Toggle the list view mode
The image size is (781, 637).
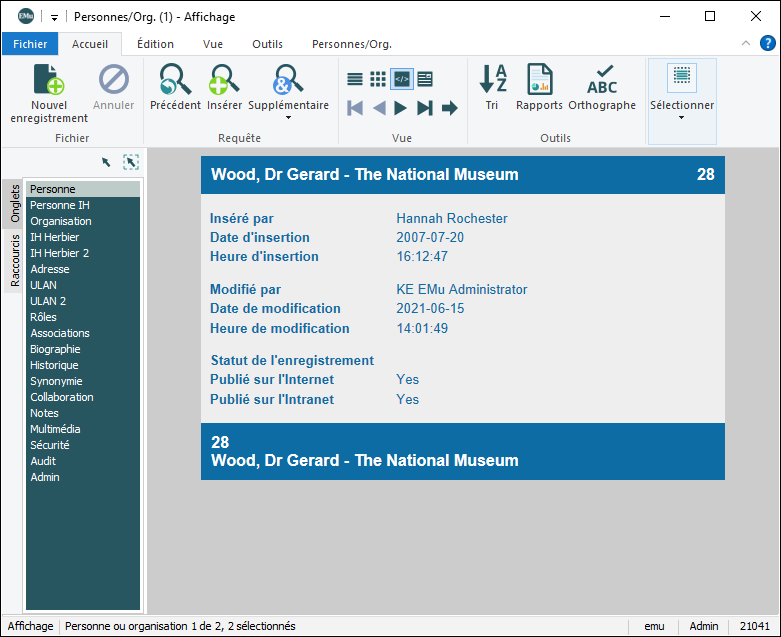(x=355, y=79)
